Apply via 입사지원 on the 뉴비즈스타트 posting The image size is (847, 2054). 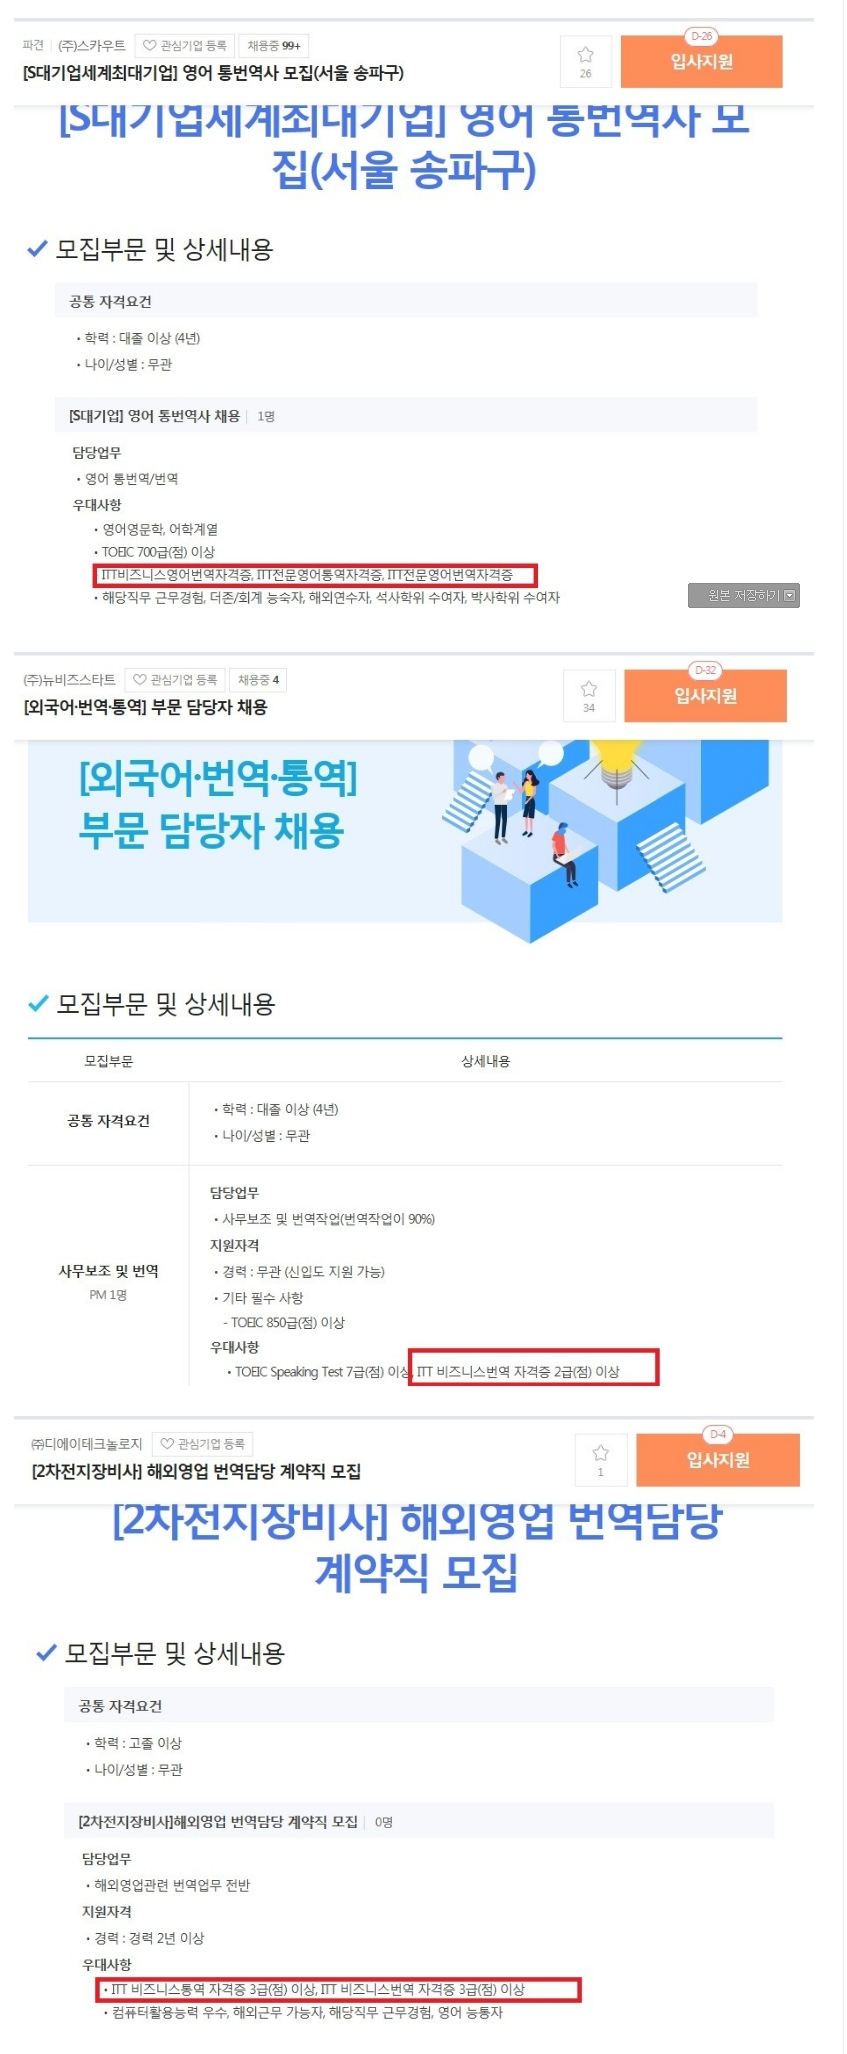click(x=705, y=696)
